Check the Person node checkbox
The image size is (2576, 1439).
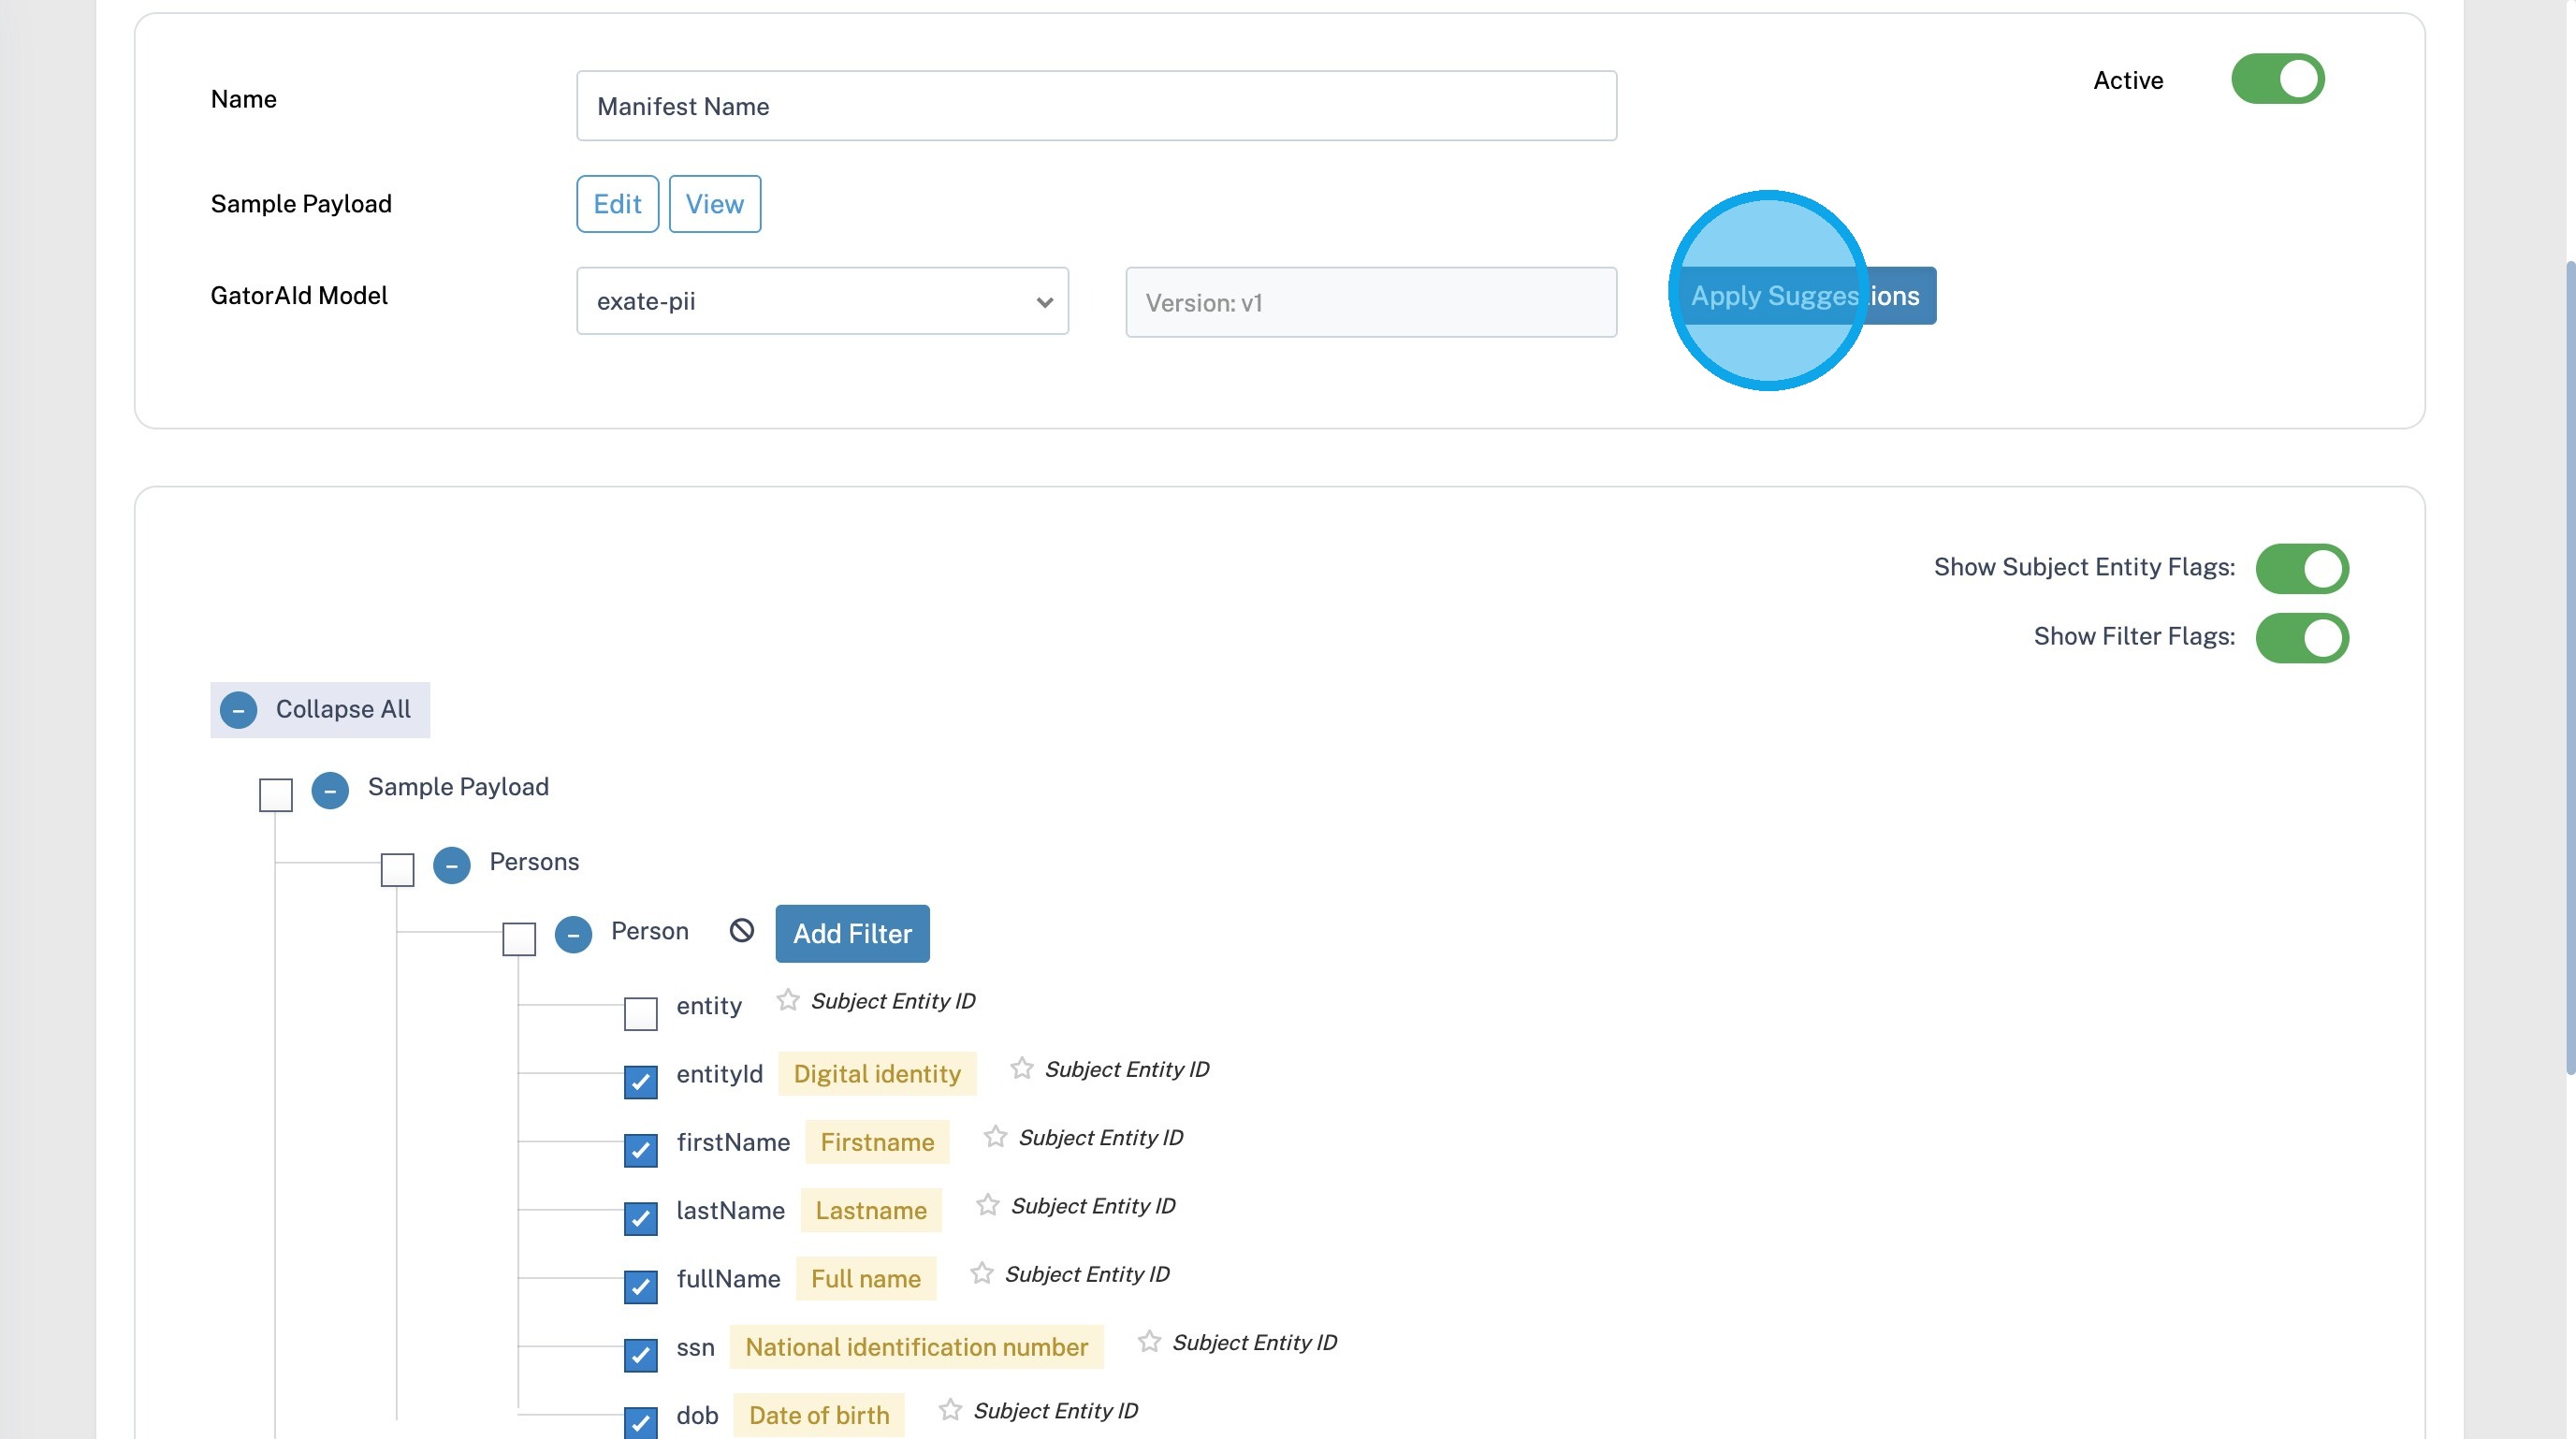[x=519, y=938]
